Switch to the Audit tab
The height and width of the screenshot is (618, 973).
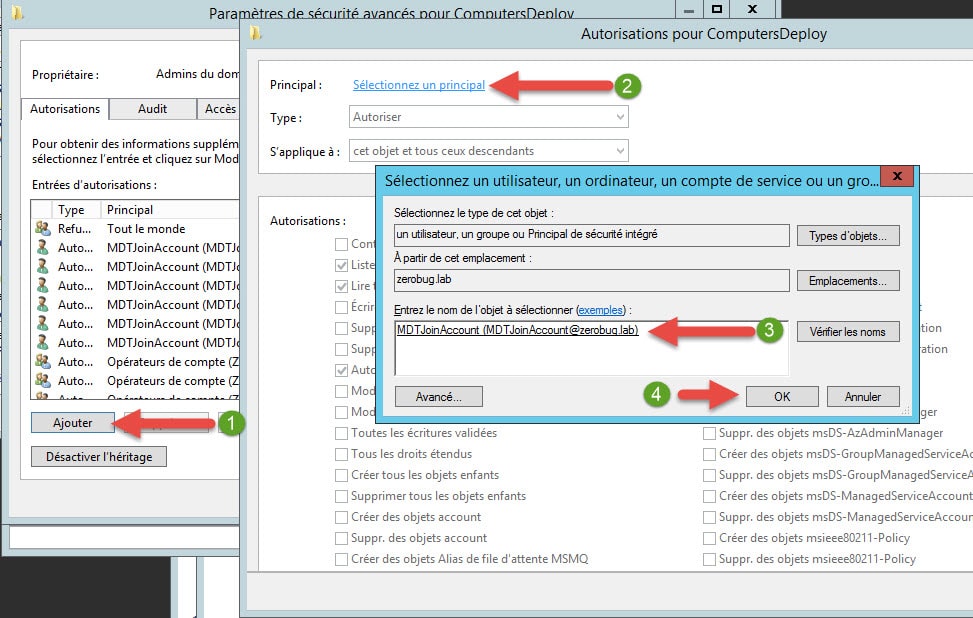pos(152,109)
